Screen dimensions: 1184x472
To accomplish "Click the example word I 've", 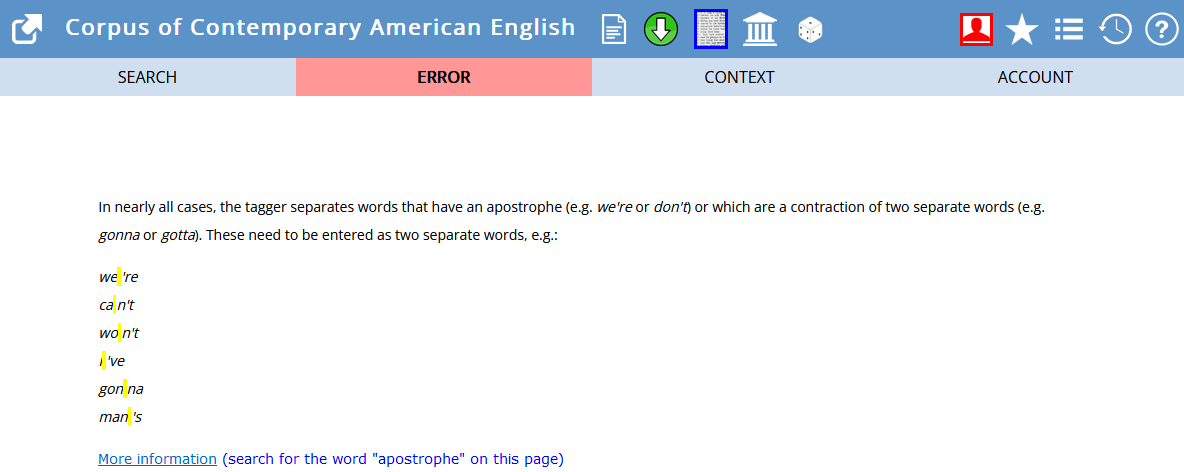I will (112, 361).
